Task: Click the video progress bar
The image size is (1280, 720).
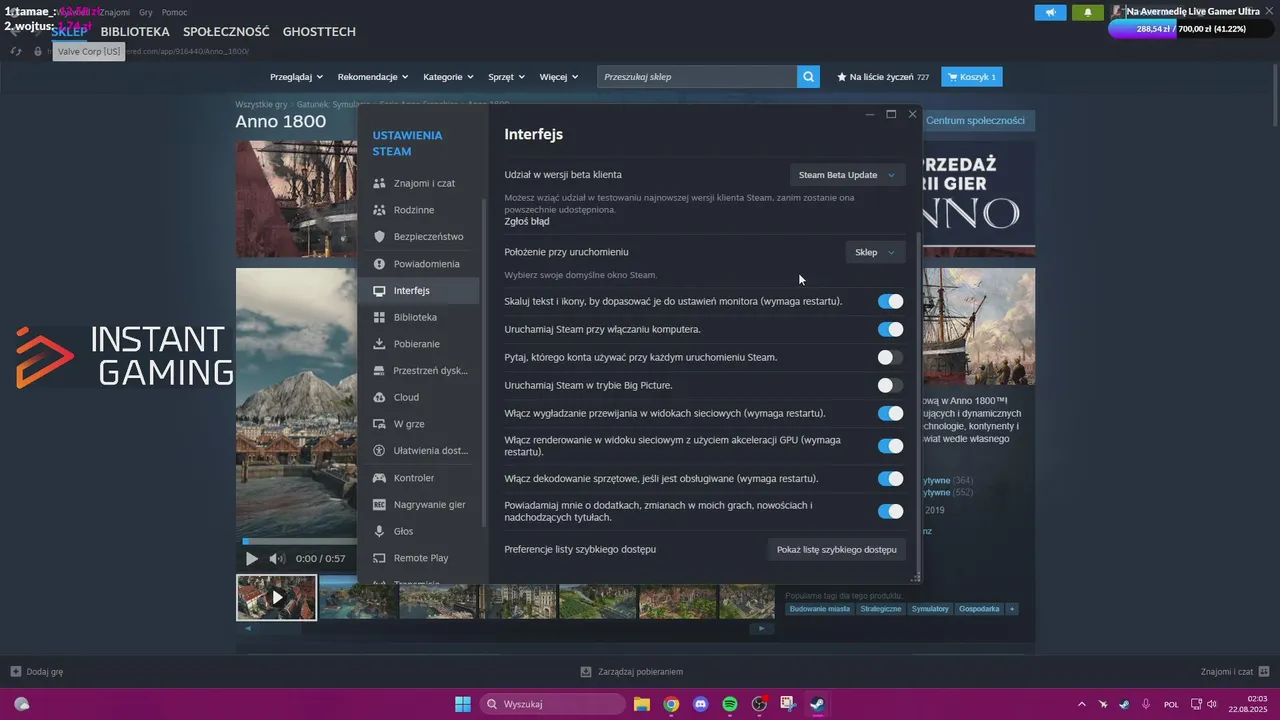Action: [297, 542]
